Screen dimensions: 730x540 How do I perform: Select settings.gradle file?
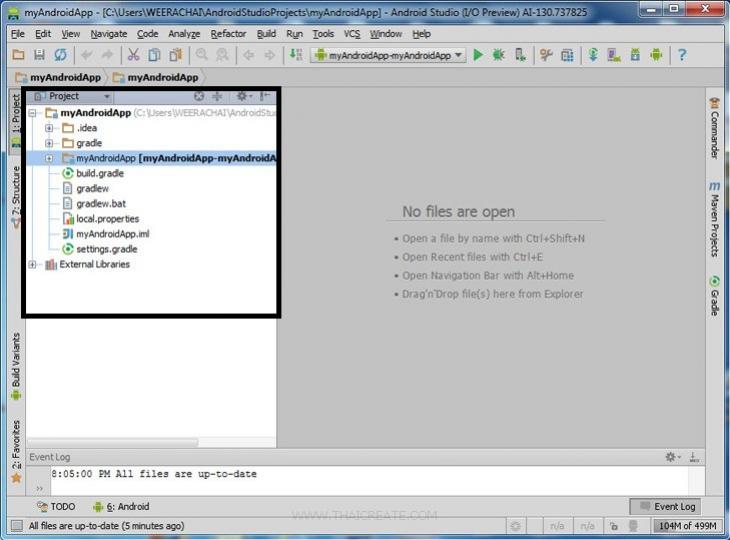[x=106, y=249]
